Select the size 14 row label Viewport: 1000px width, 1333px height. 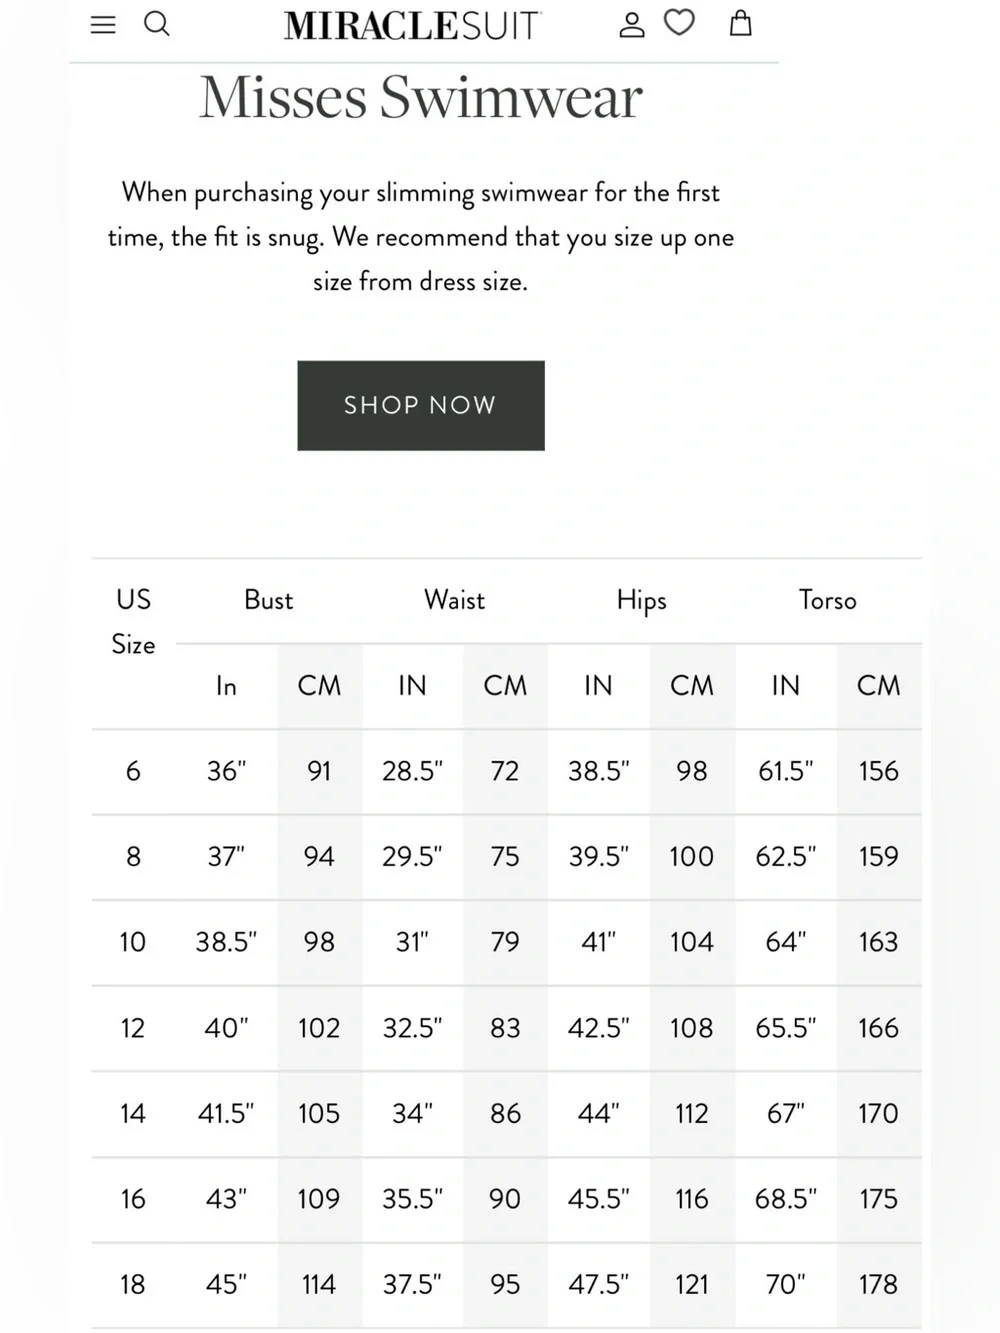click(133, 1113)
